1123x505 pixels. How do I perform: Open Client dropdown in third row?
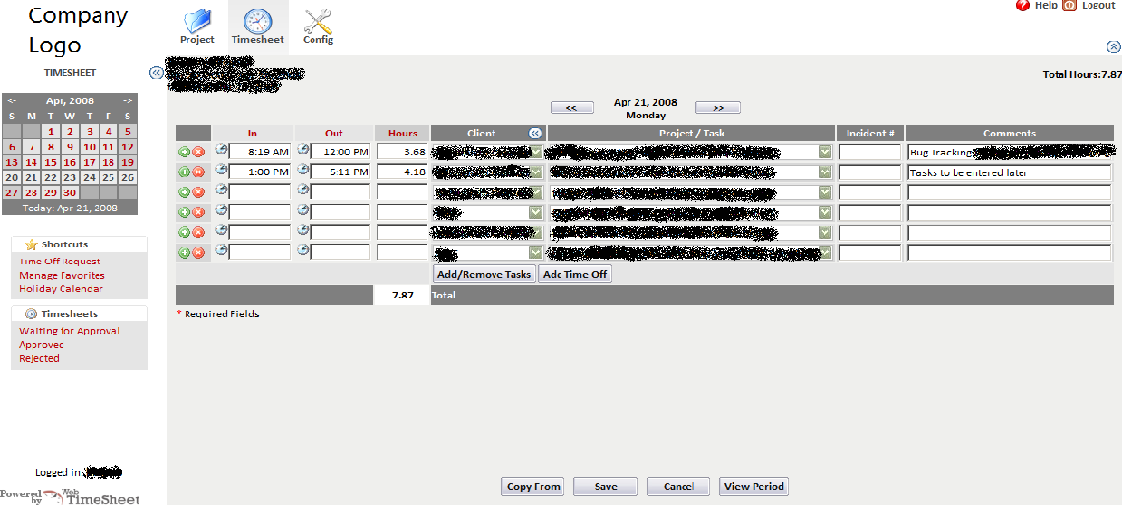536,192
